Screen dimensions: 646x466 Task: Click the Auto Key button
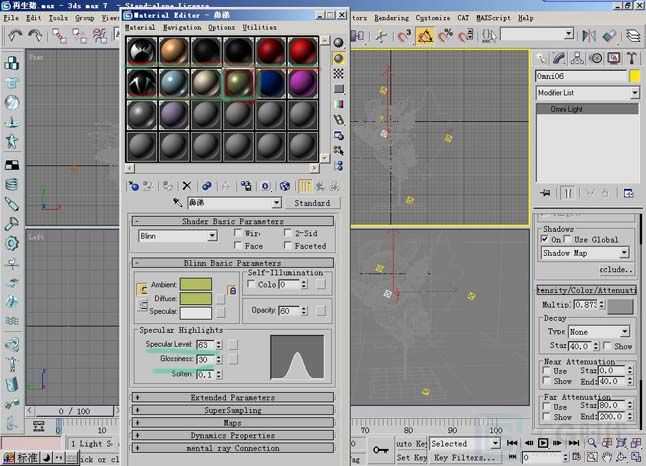click(411, 443)
